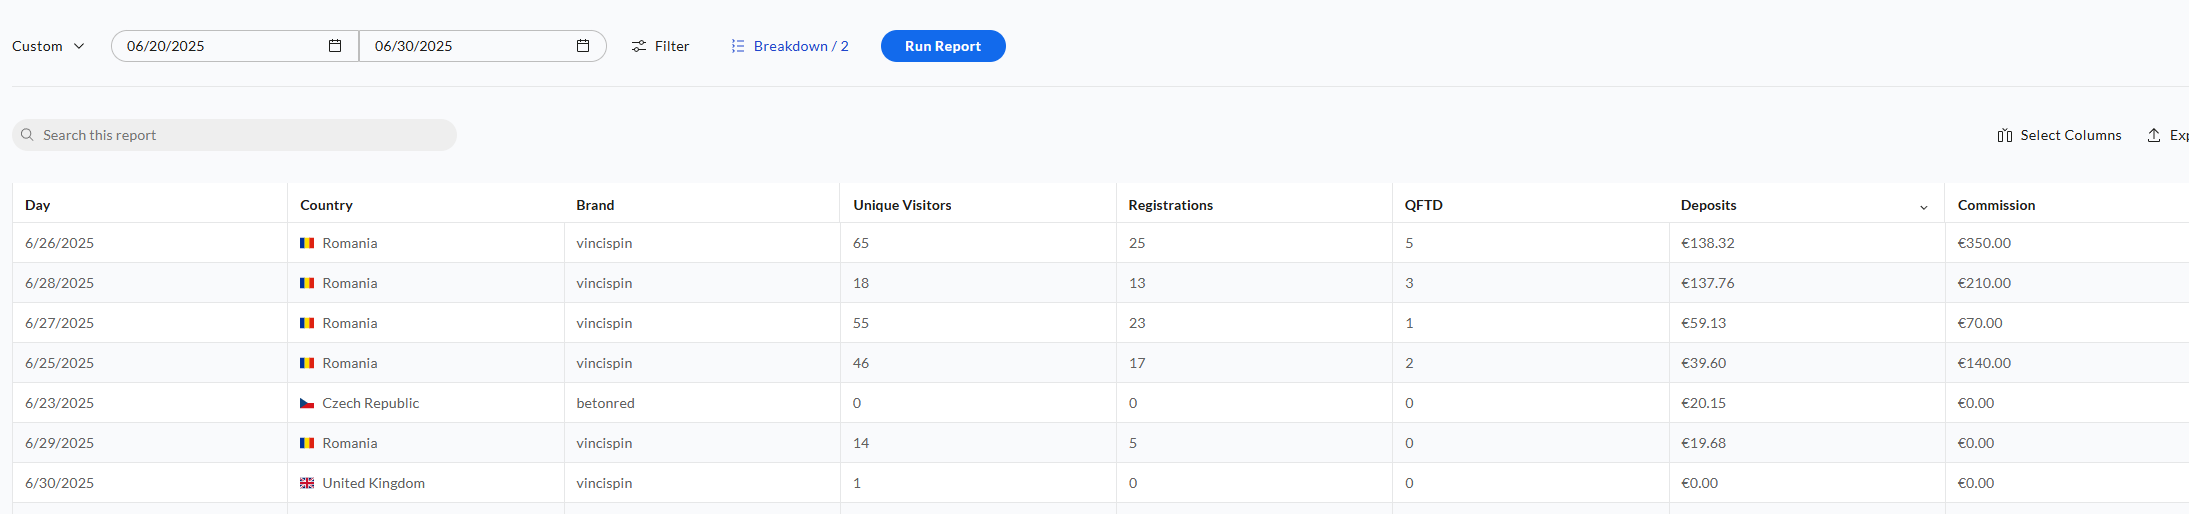Click the United Kingdom flag icon
Viewport: 2189px width, 514px height.
[307, 483]
